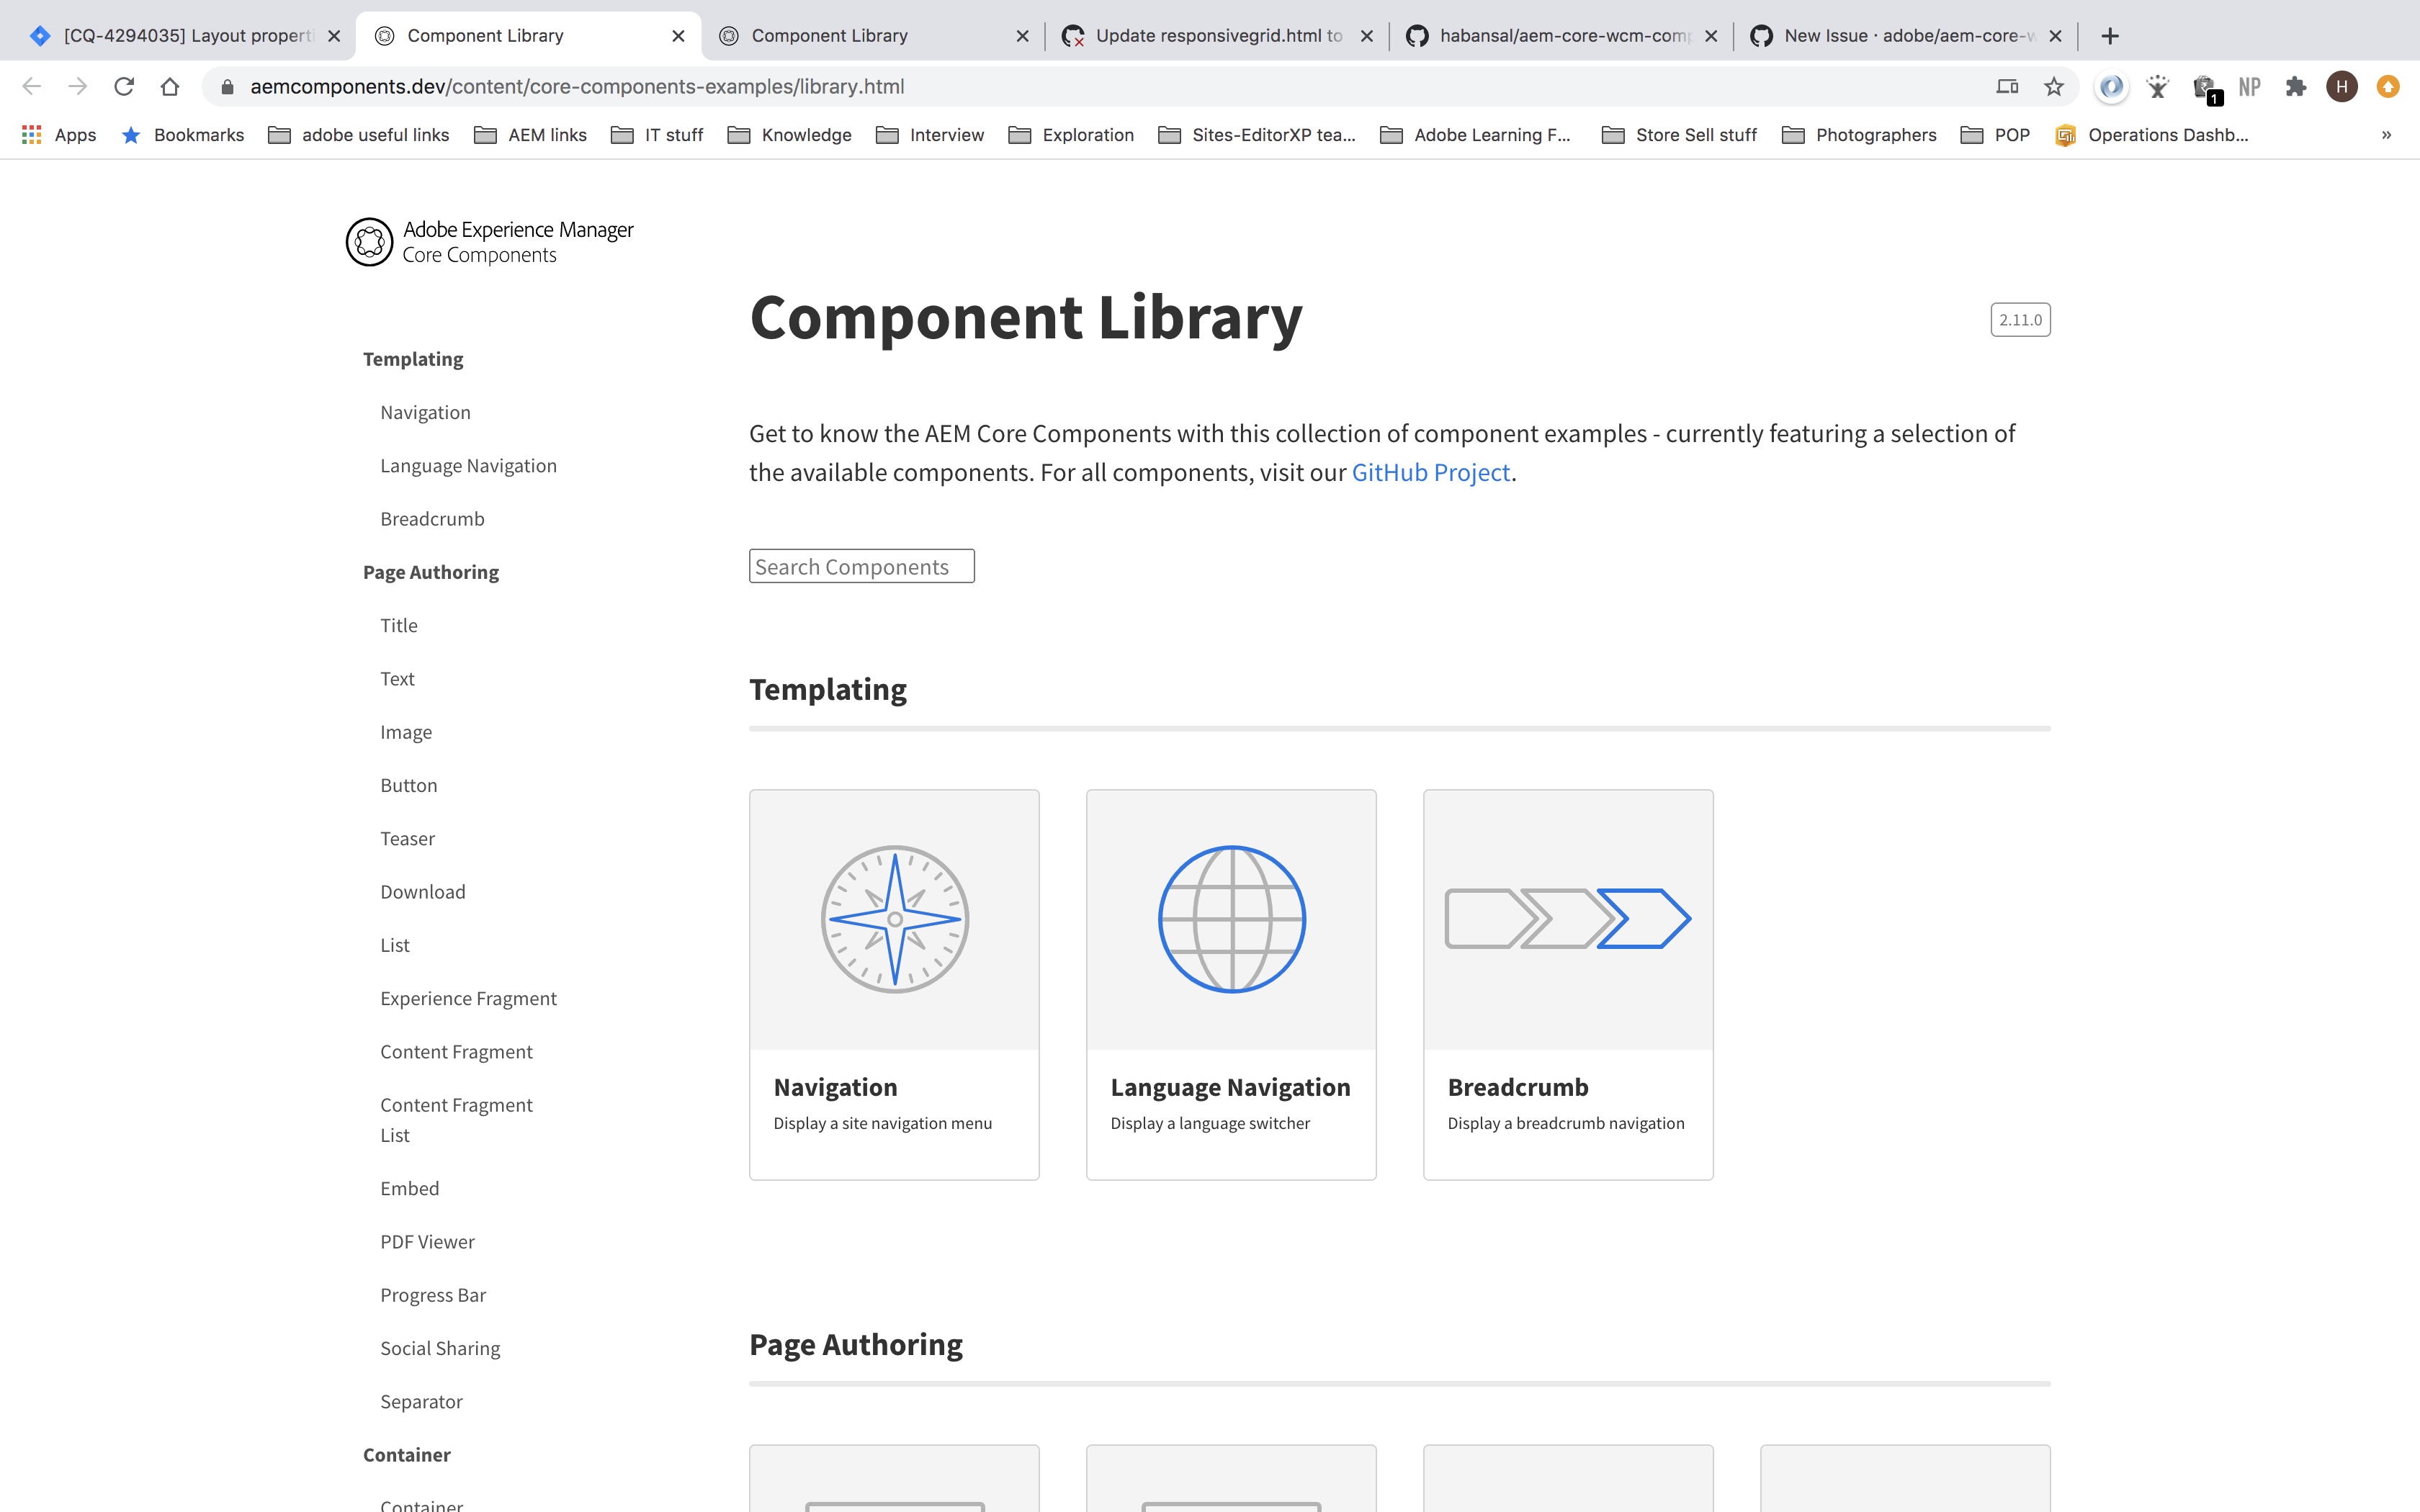The image size is (2420, 1512).
Task: Open the New Issue GitHub tab
Action: click(x=1900, y=35)
